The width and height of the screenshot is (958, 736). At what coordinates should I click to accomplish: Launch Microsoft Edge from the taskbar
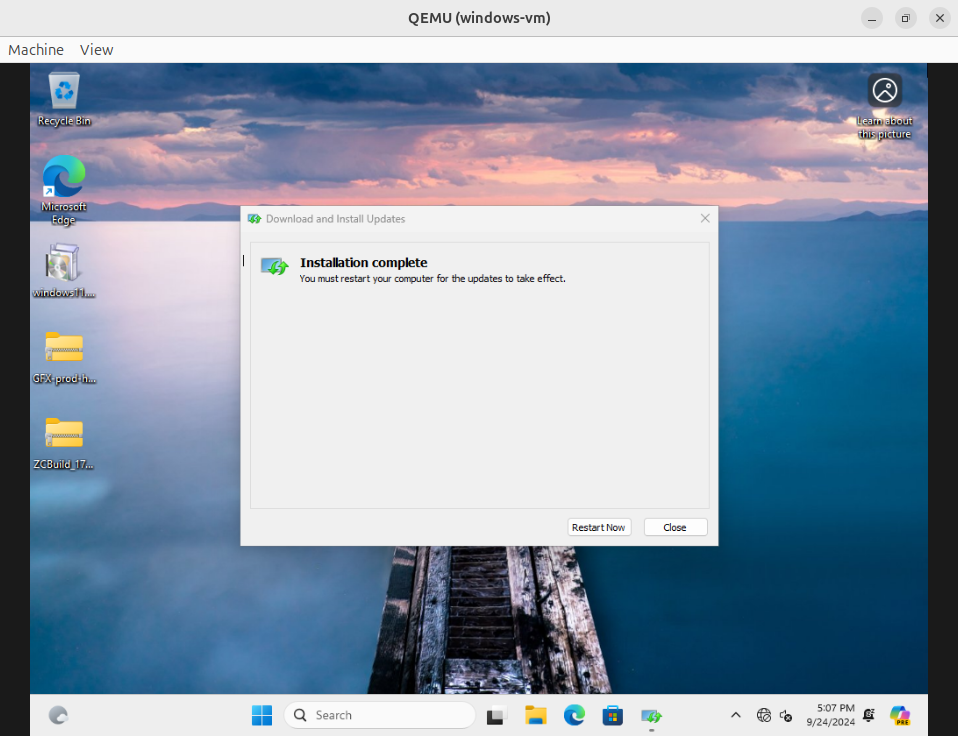pyautogui.click(x=574, y=715)
